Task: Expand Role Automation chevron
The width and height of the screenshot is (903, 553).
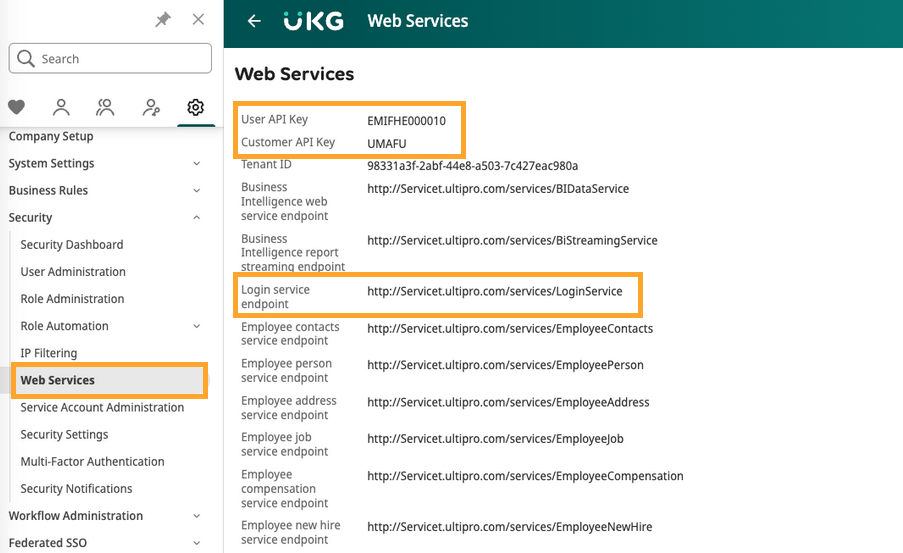Action: [x=196, y=326]
